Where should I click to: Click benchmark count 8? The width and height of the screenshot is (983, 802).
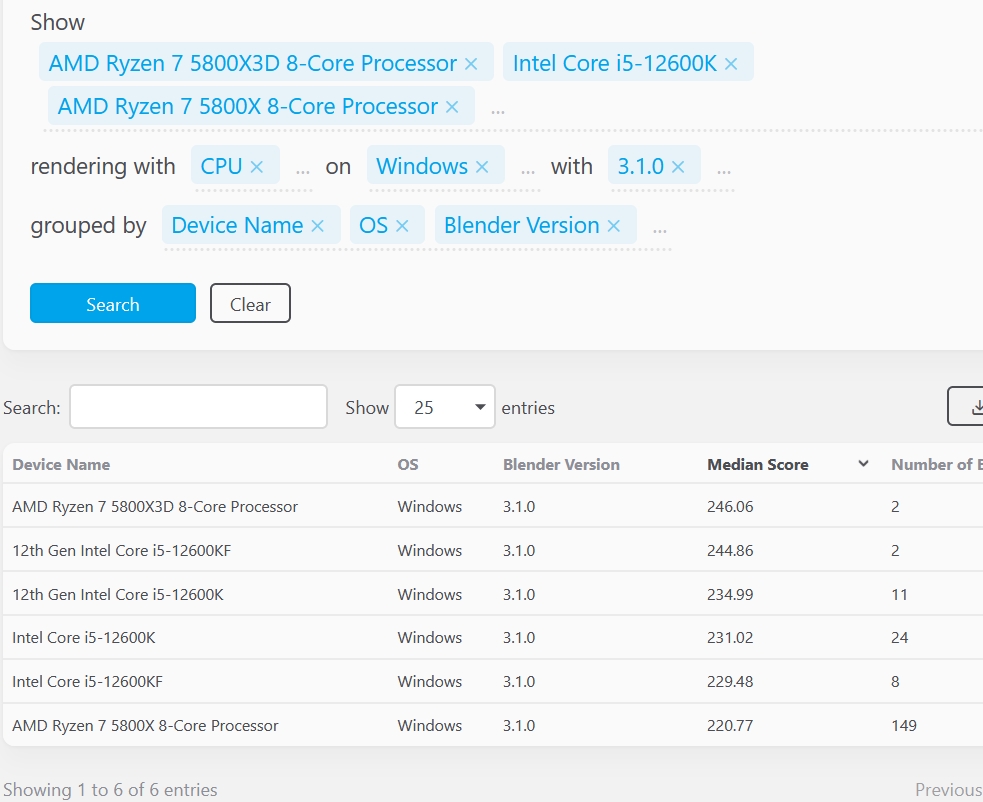[x=895, y=682]
